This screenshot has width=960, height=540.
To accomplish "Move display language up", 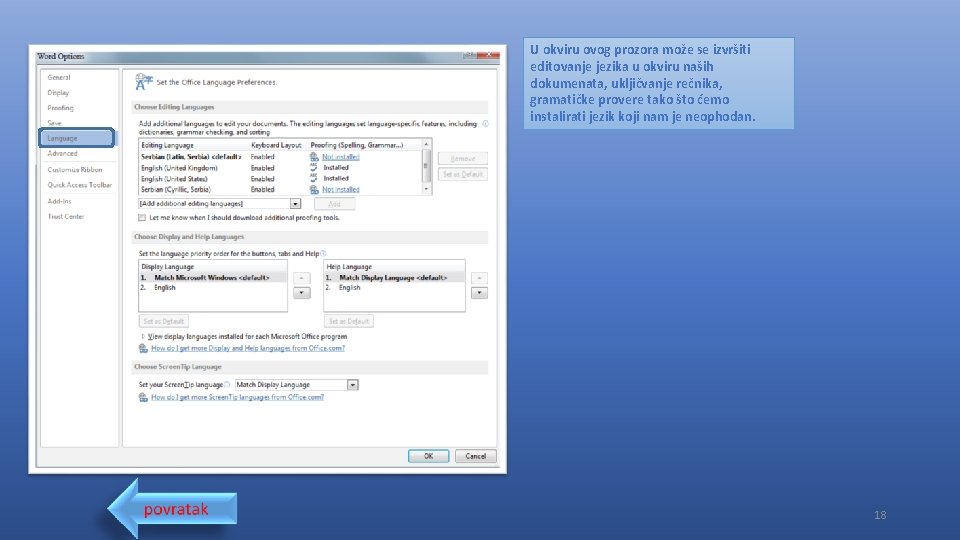I will click(301, 278).
